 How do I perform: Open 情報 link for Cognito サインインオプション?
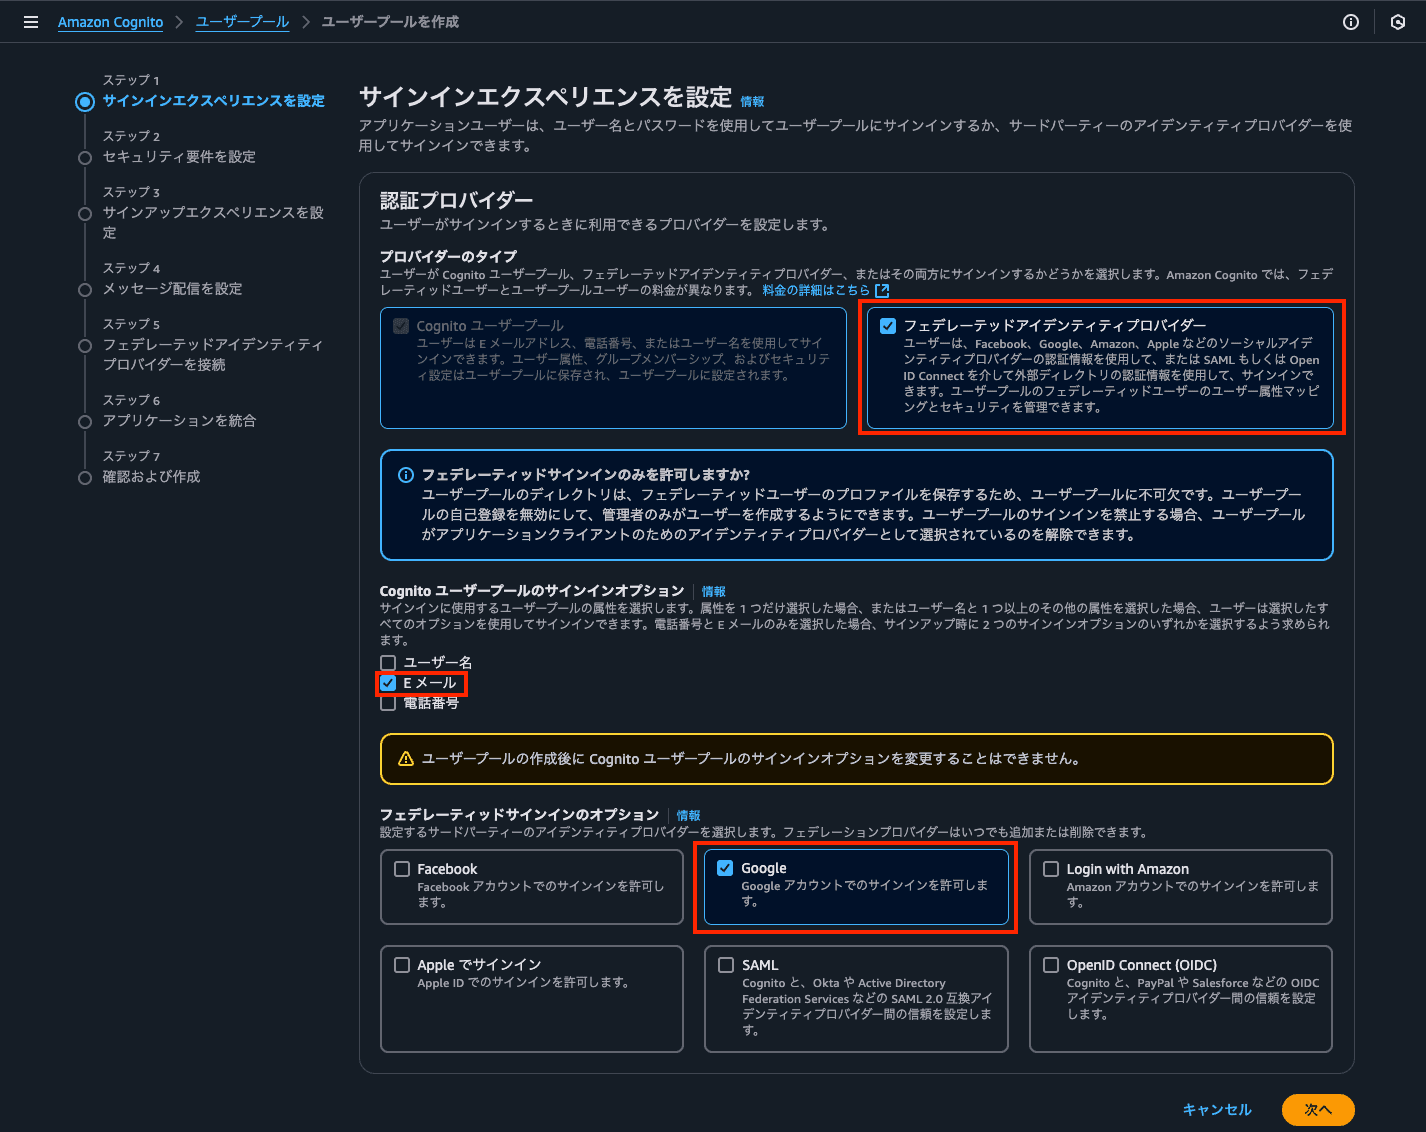pyautogui.click(x=713, y=592)
